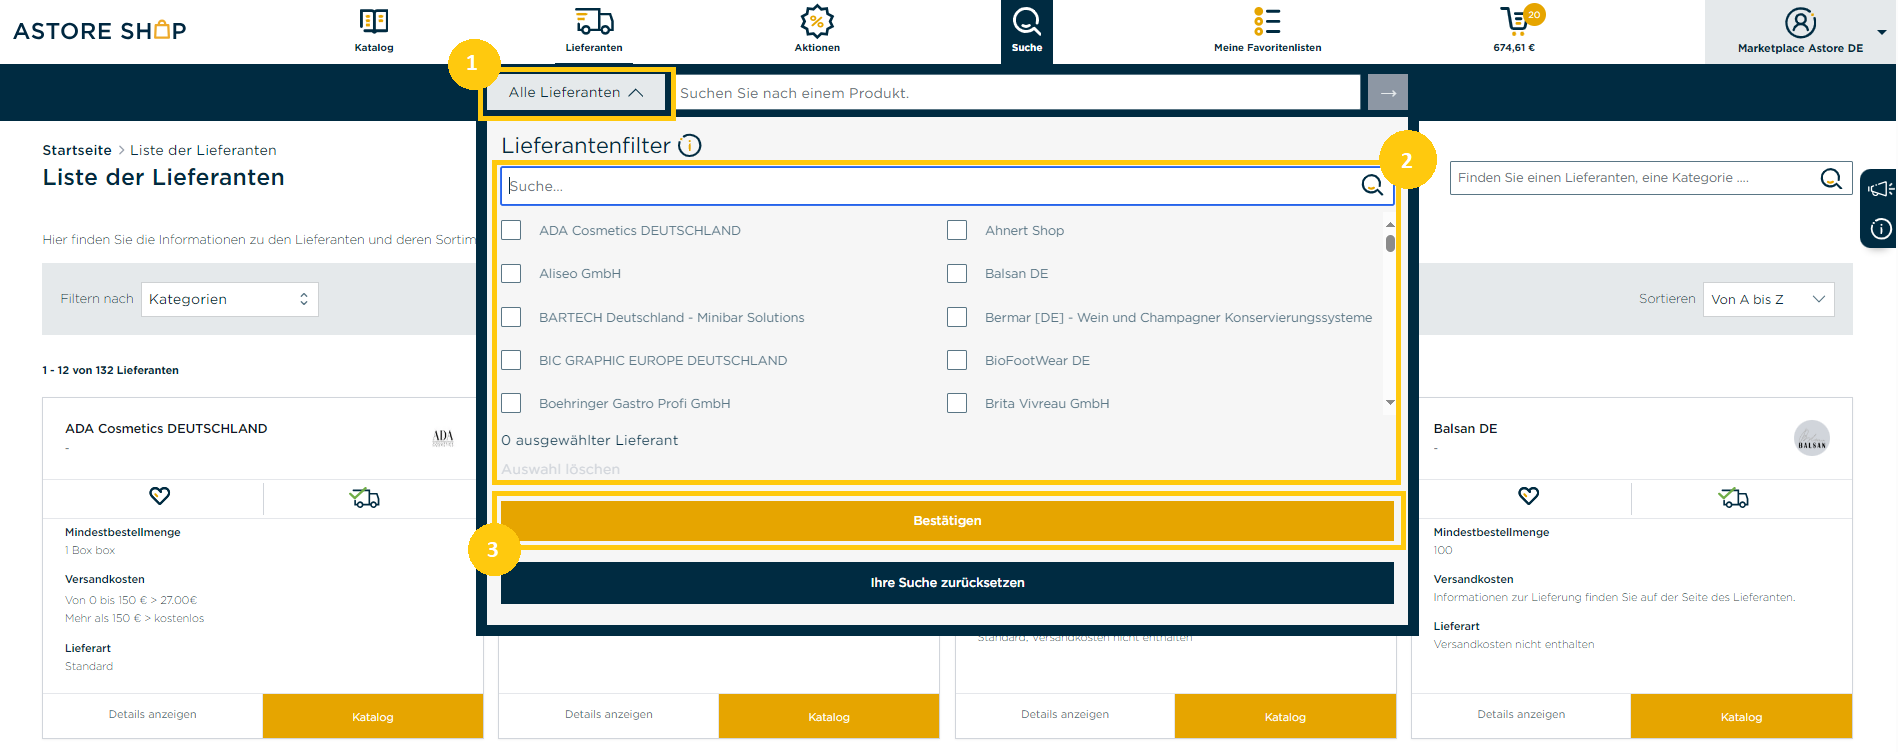This screenshot has height=752, width=1898.
Task: Go to Startseite breadcrumb link
Action: pyautogui.click(x=77, y=150)
